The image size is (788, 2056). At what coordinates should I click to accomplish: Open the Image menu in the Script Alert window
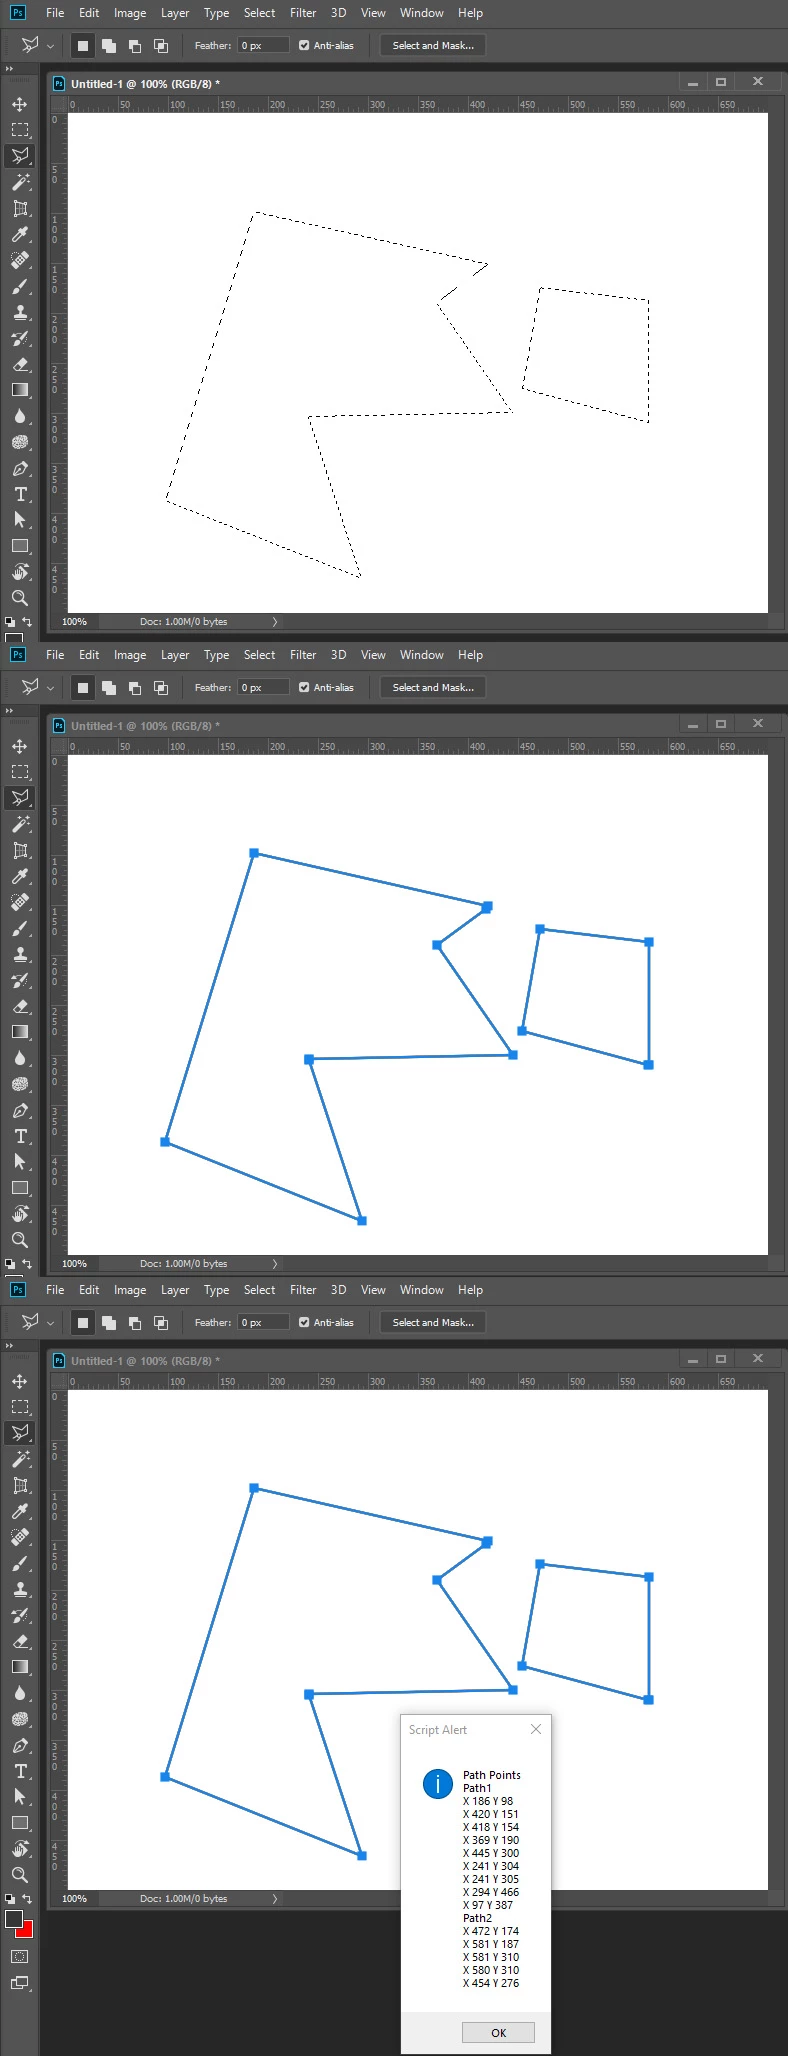point(130,1290)
